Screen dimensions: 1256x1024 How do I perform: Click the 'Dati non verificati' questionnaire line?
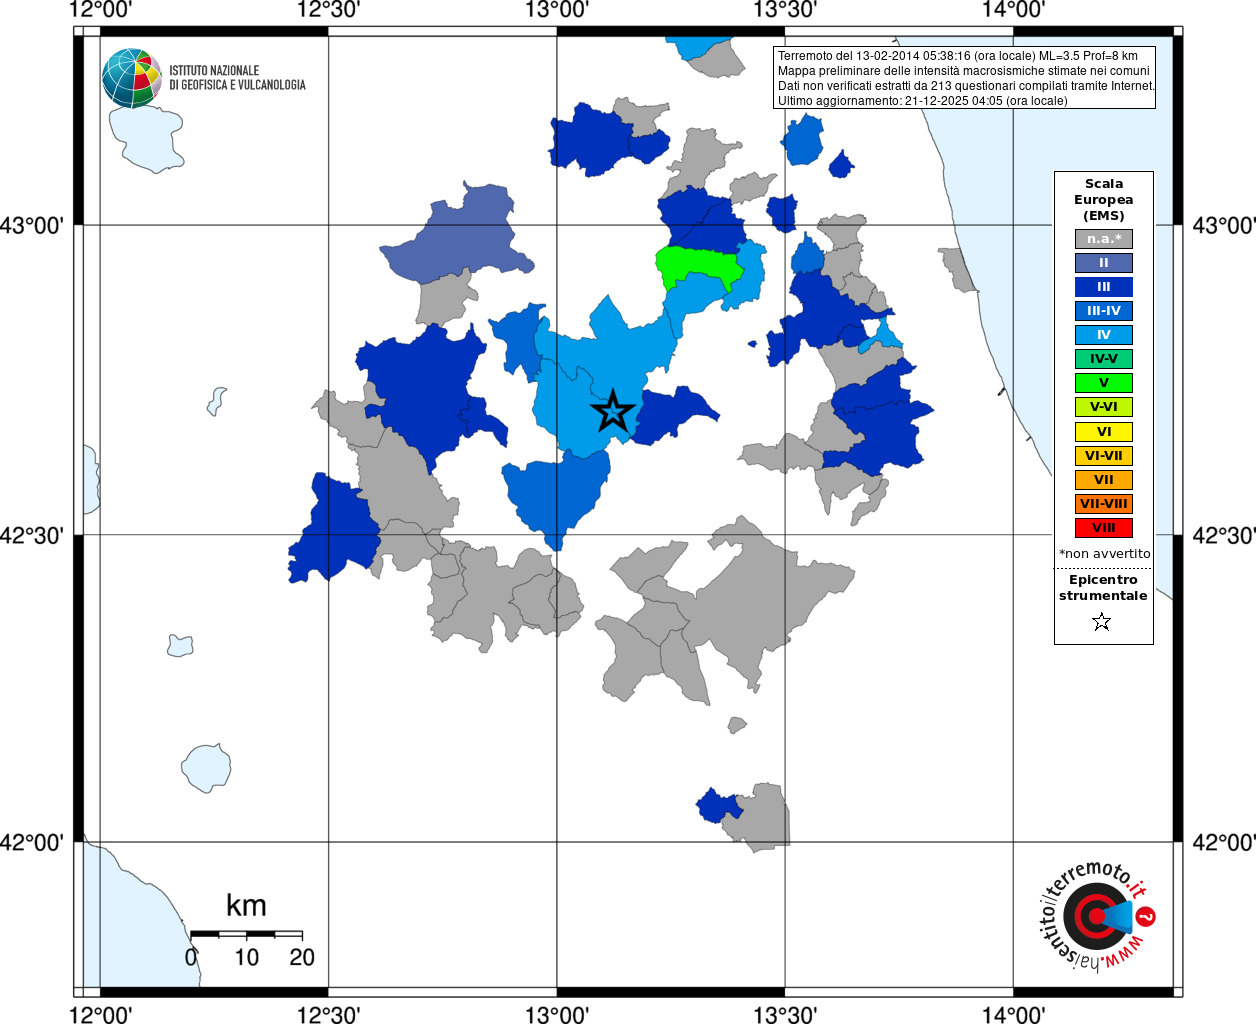pos(966,86)
